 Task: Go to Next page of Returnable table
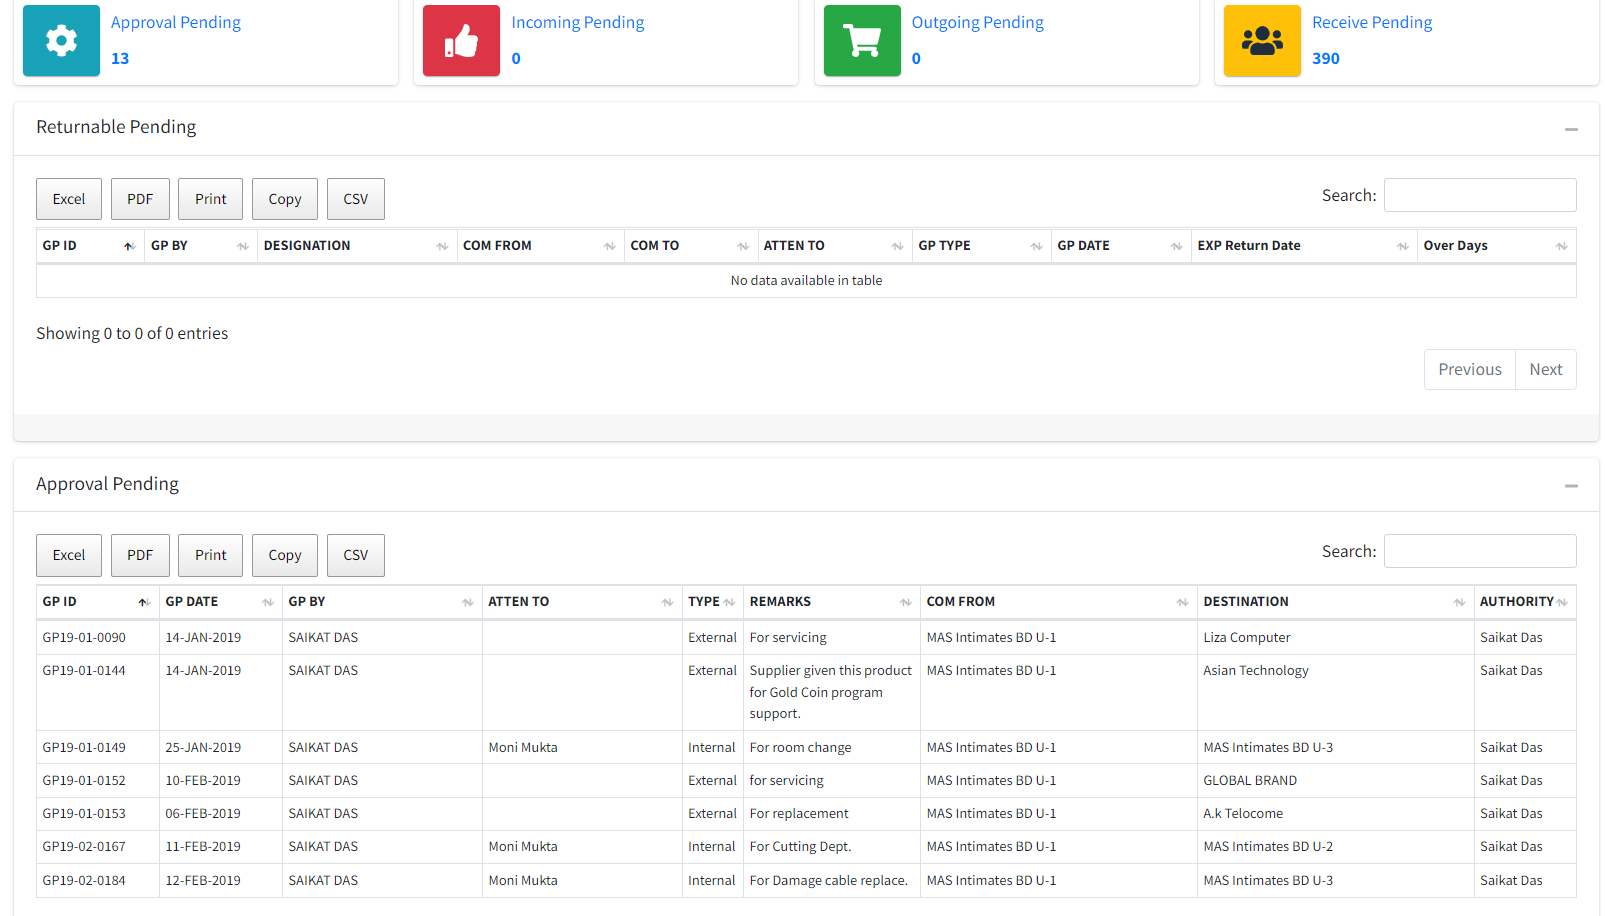[x=1545, y=369]
